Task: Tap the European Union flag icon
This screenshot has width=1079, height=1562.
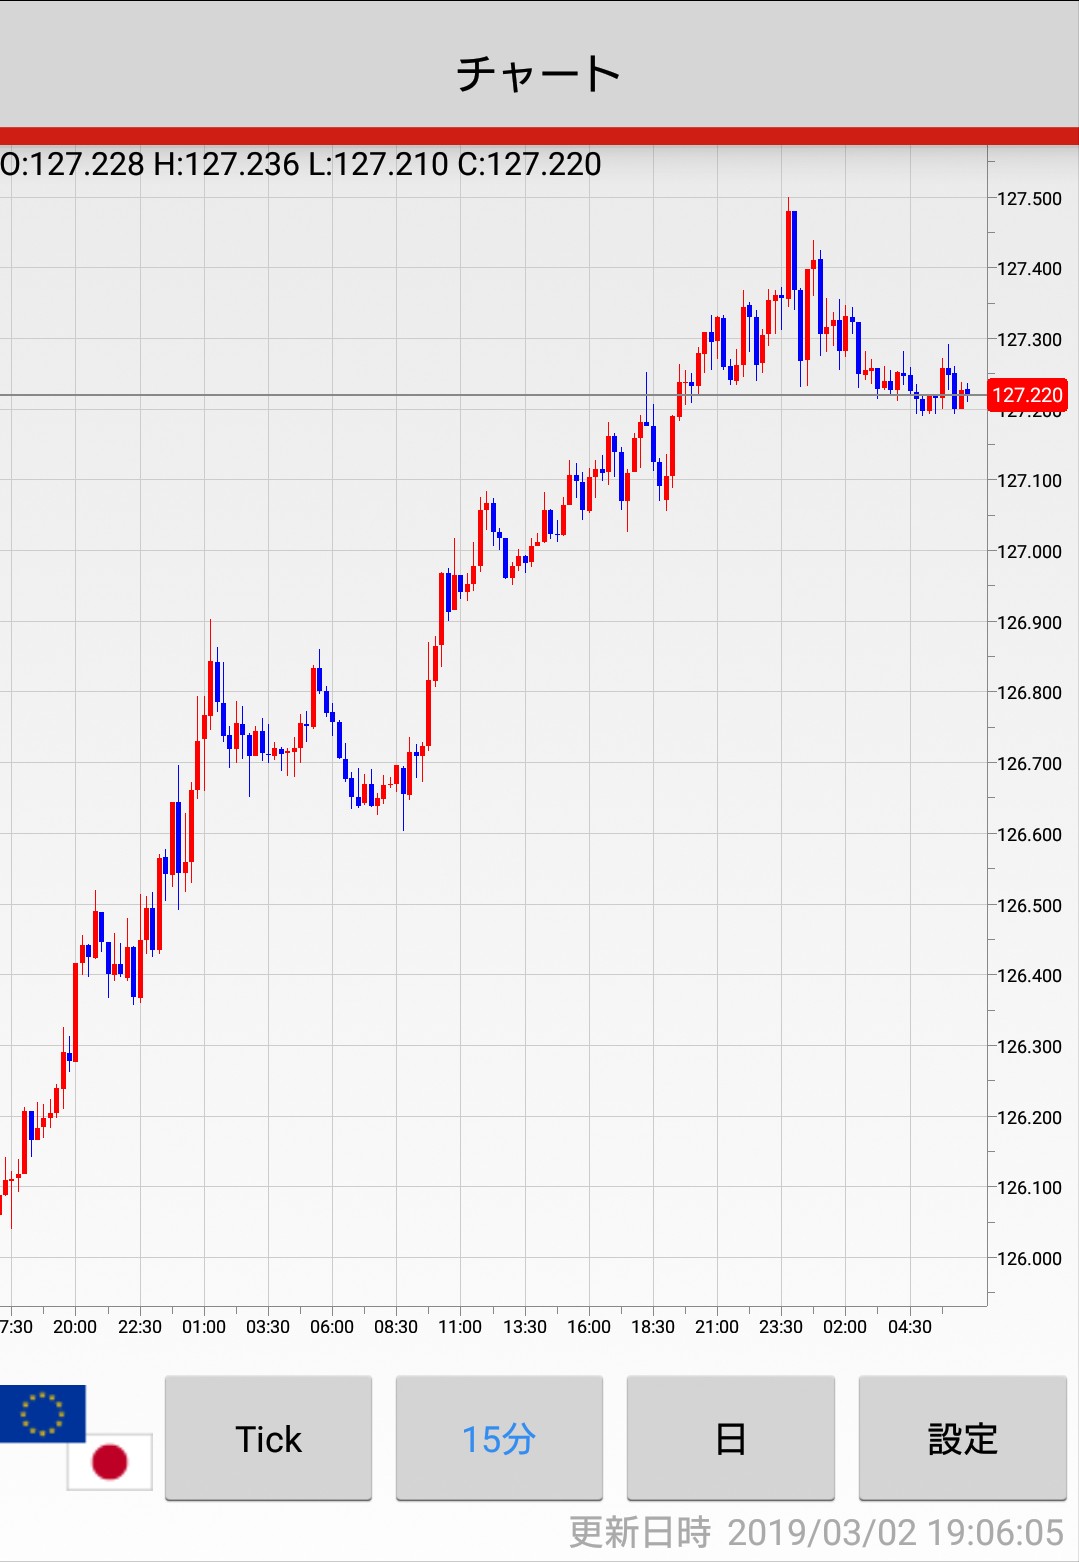Action: tap(42, 1413)
